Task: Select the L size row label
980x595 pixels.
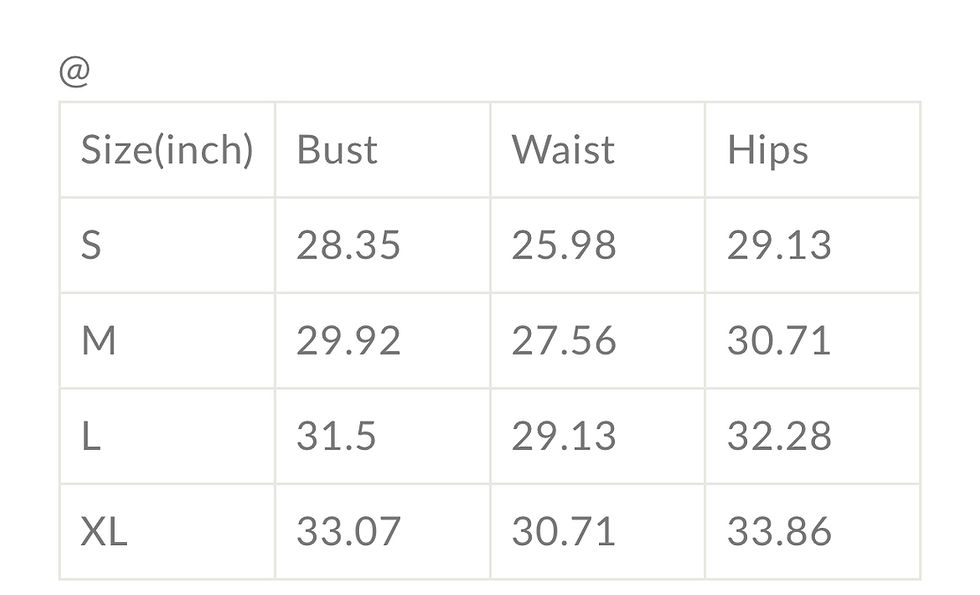Action: (x=90, y=436)
